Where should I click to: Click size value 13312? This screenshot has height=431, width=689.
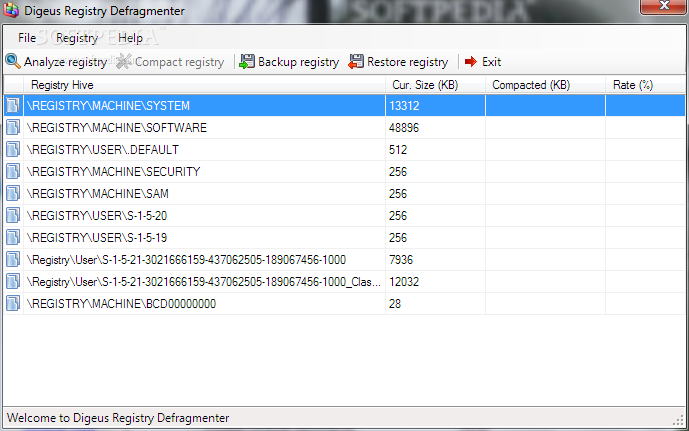tap(404, 105)
